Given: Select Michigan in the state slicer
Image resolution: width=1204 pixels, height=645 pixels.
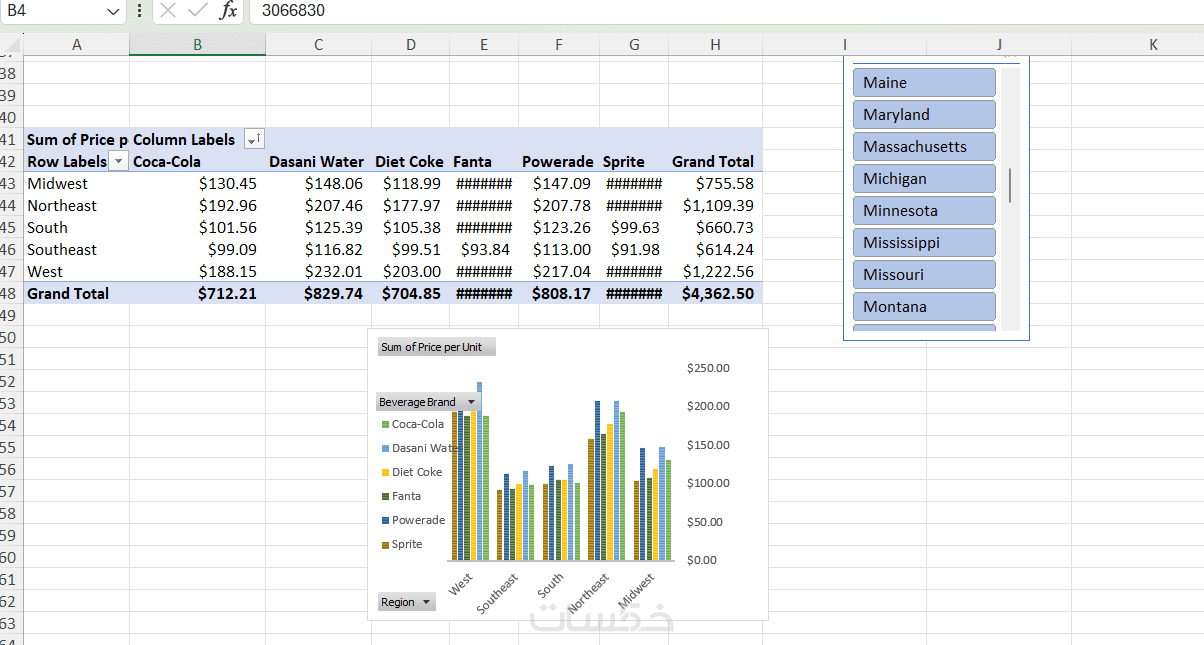Looking at the screenshot, I should coord(924,179).
